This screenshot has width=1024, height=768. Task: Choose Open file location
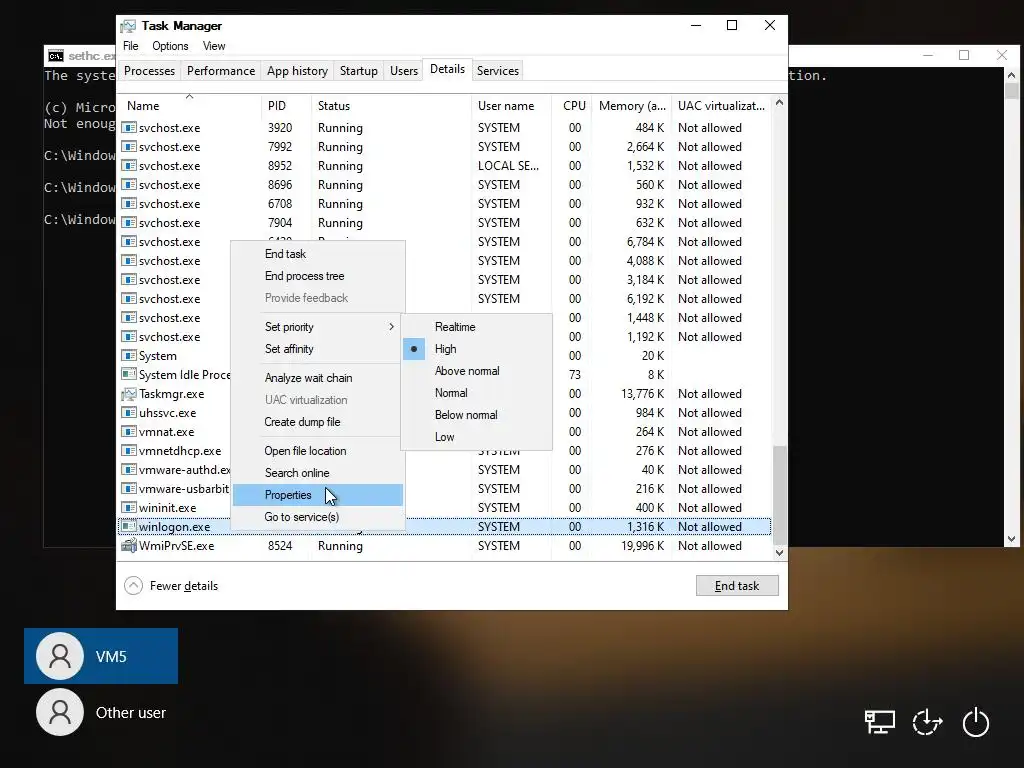(317, 451)
